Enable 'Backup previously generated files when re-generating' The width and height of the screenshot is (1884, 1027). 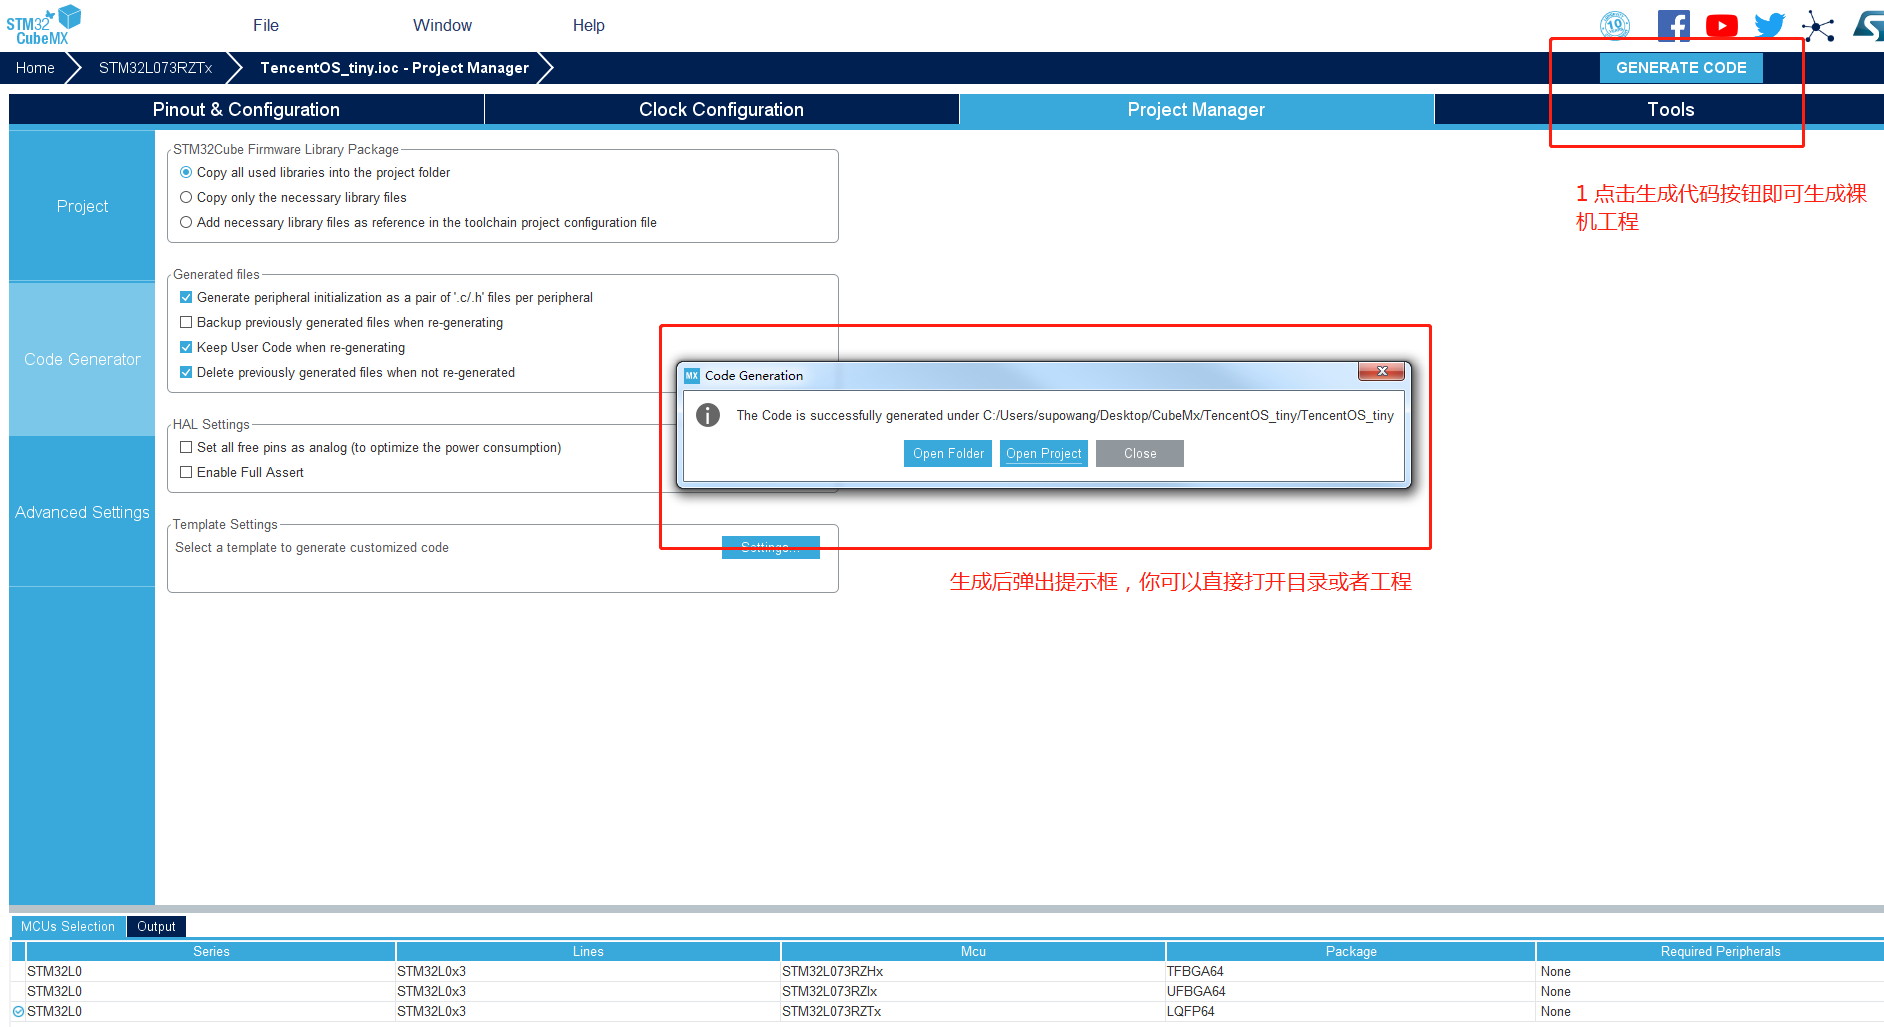pyautogui.click(x=186, y=323)
